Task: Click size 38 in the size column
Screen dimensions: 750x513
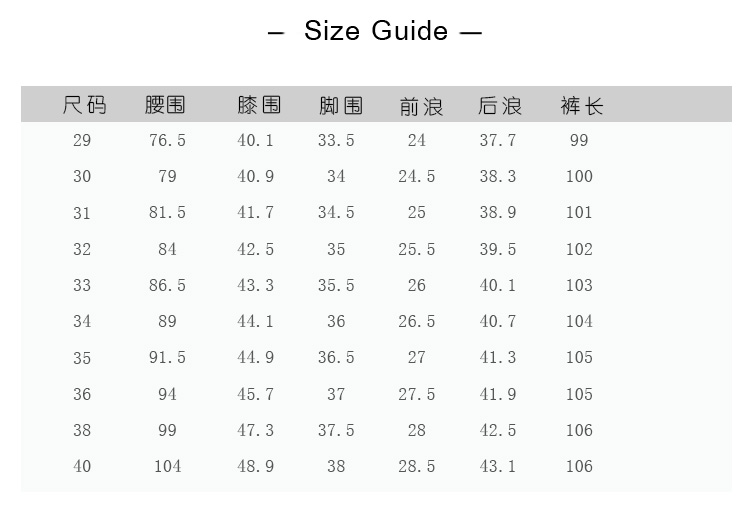Action: [x=82, y=430]
